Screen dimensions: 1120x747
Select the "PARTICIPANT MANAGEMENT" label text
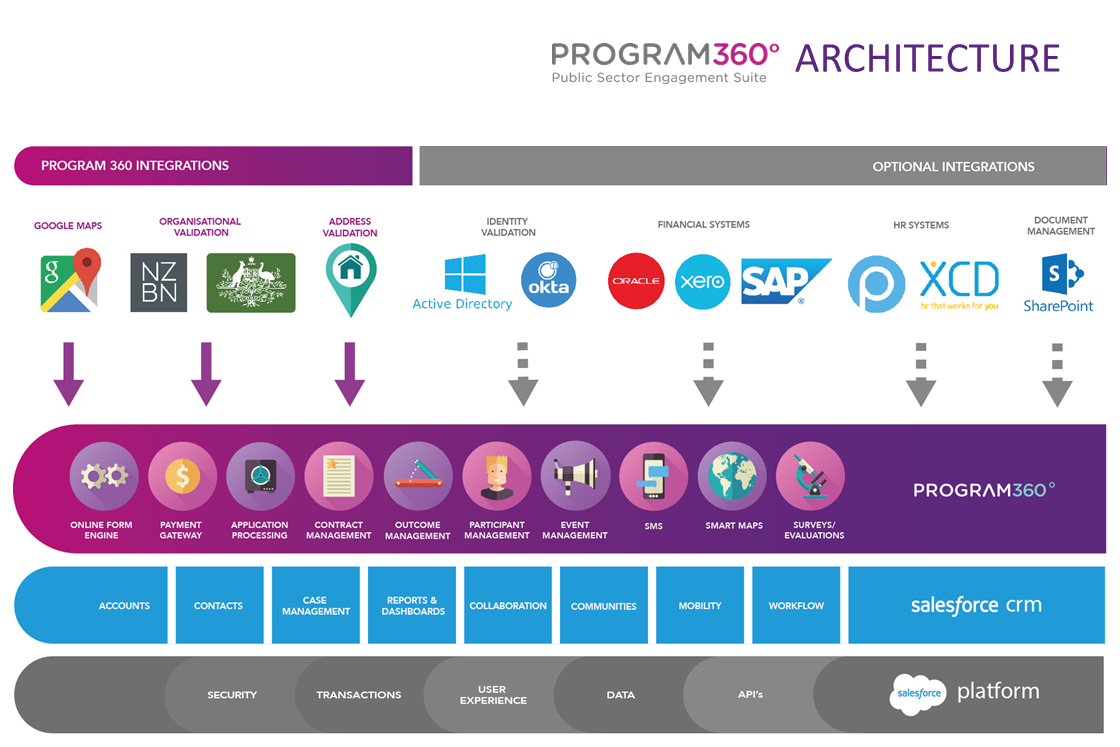[497, 530]
